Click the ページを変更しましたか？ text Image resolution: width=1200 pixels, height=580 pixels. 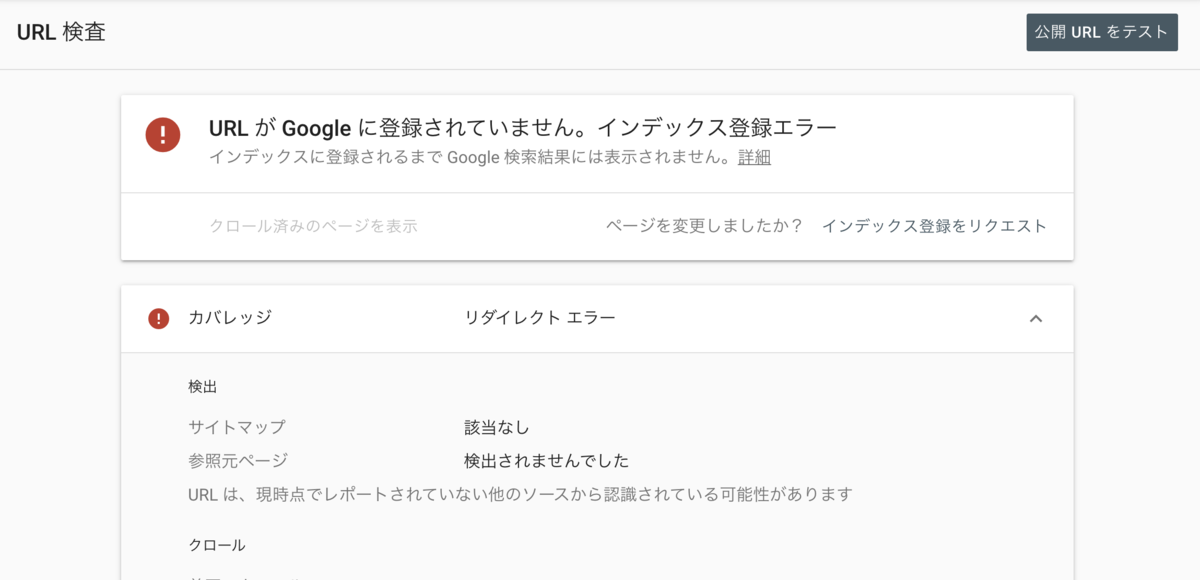(705, 226)
